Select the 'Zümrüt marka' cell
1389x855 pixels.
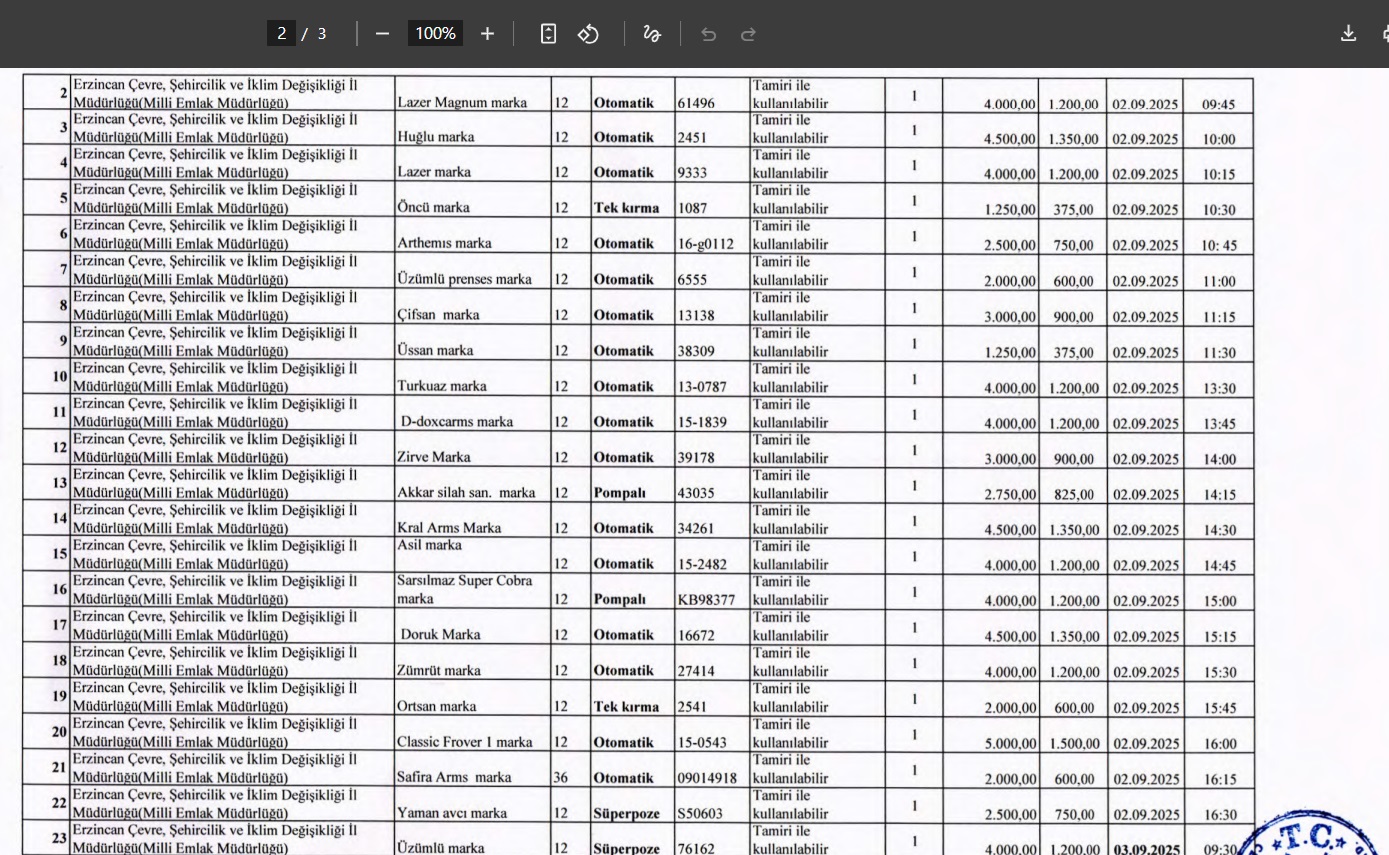pyautogui.click(x=439, y=671)
